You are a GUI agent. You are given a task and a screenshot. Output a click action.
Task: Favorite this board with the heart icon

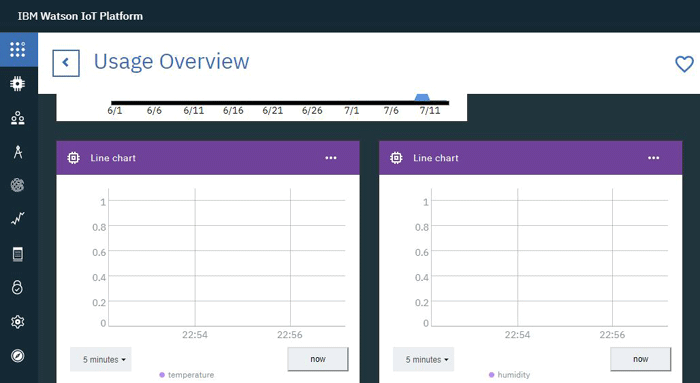[684, 64]
